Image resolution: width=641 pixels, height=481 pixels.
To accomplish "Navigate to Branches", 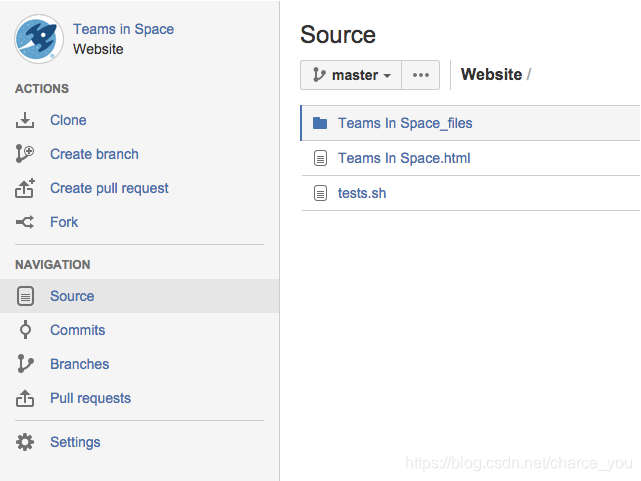I will tap(80, 364).
